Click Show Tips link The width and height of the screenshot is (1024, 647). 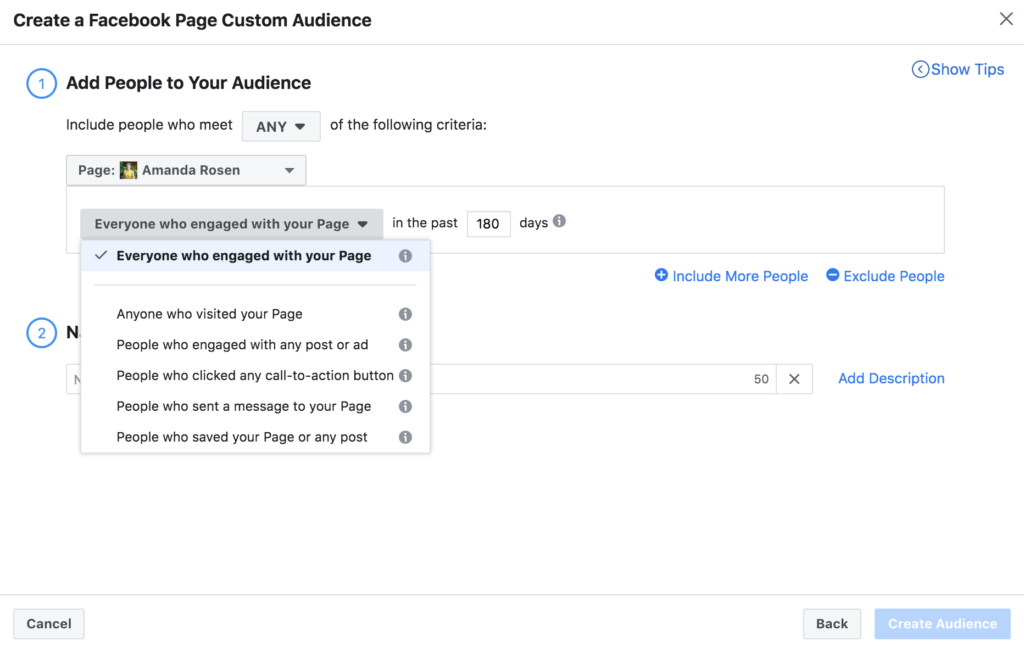coord(958,69)
